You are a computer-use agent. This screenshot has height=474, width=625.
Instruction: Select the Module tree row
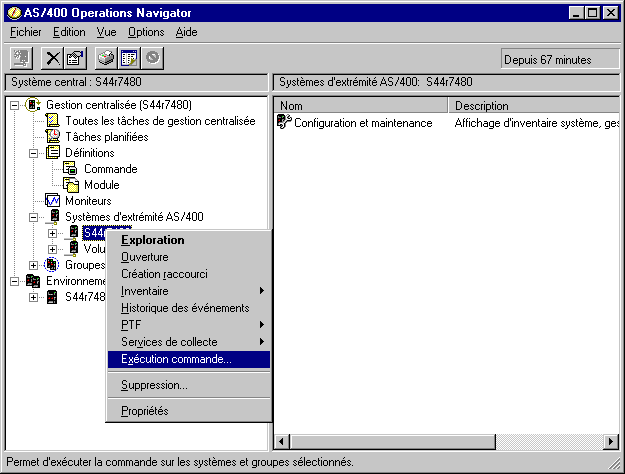coord(102,185)
